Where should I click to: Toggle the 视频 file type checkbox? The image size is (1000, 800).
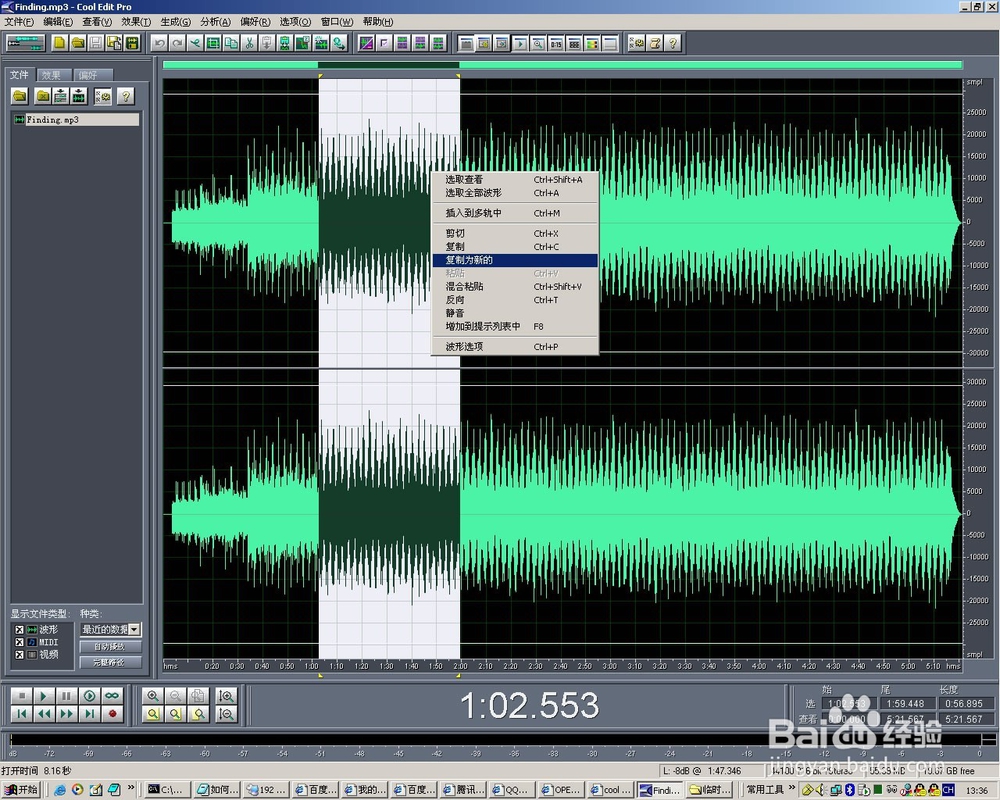click(x=19, y=655)
